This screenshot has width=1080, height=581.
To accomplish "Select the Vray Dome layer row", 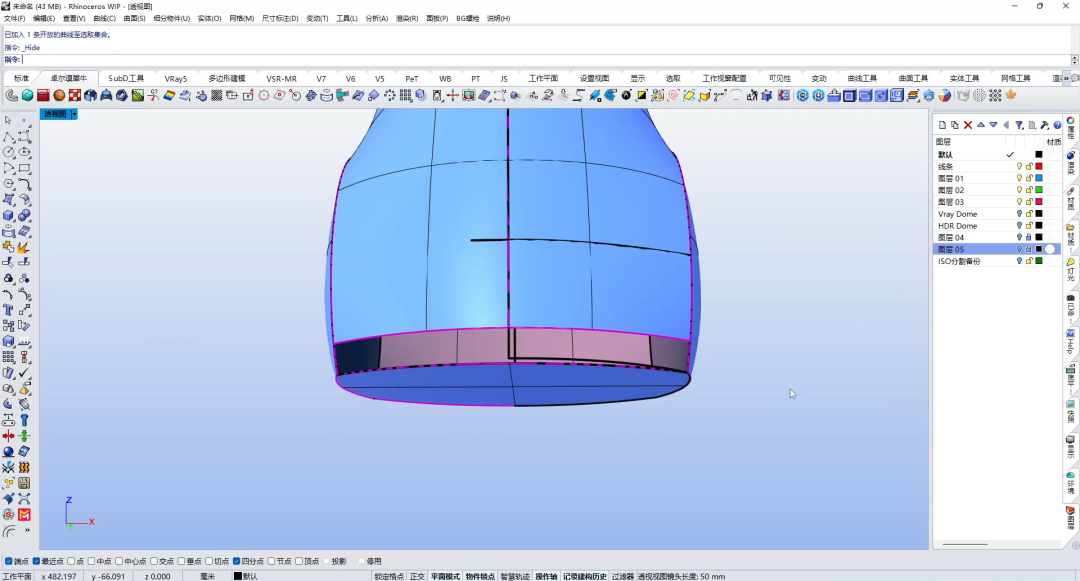I will [x=997, y=213].
